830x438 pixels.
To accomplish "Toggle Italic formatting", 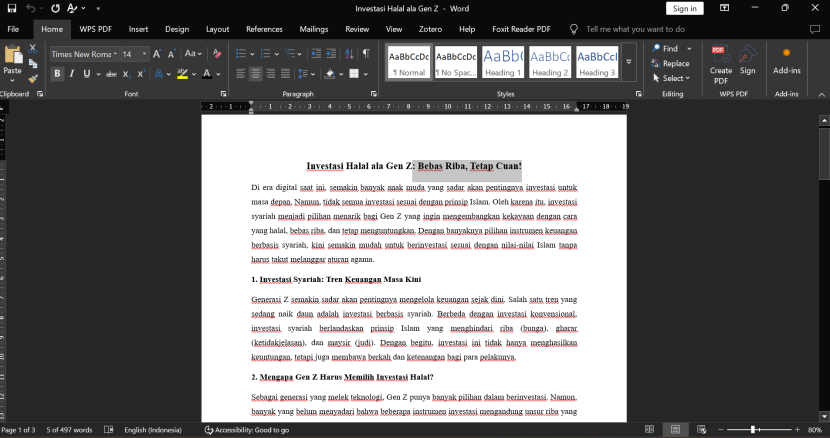I will pos(71,74).
